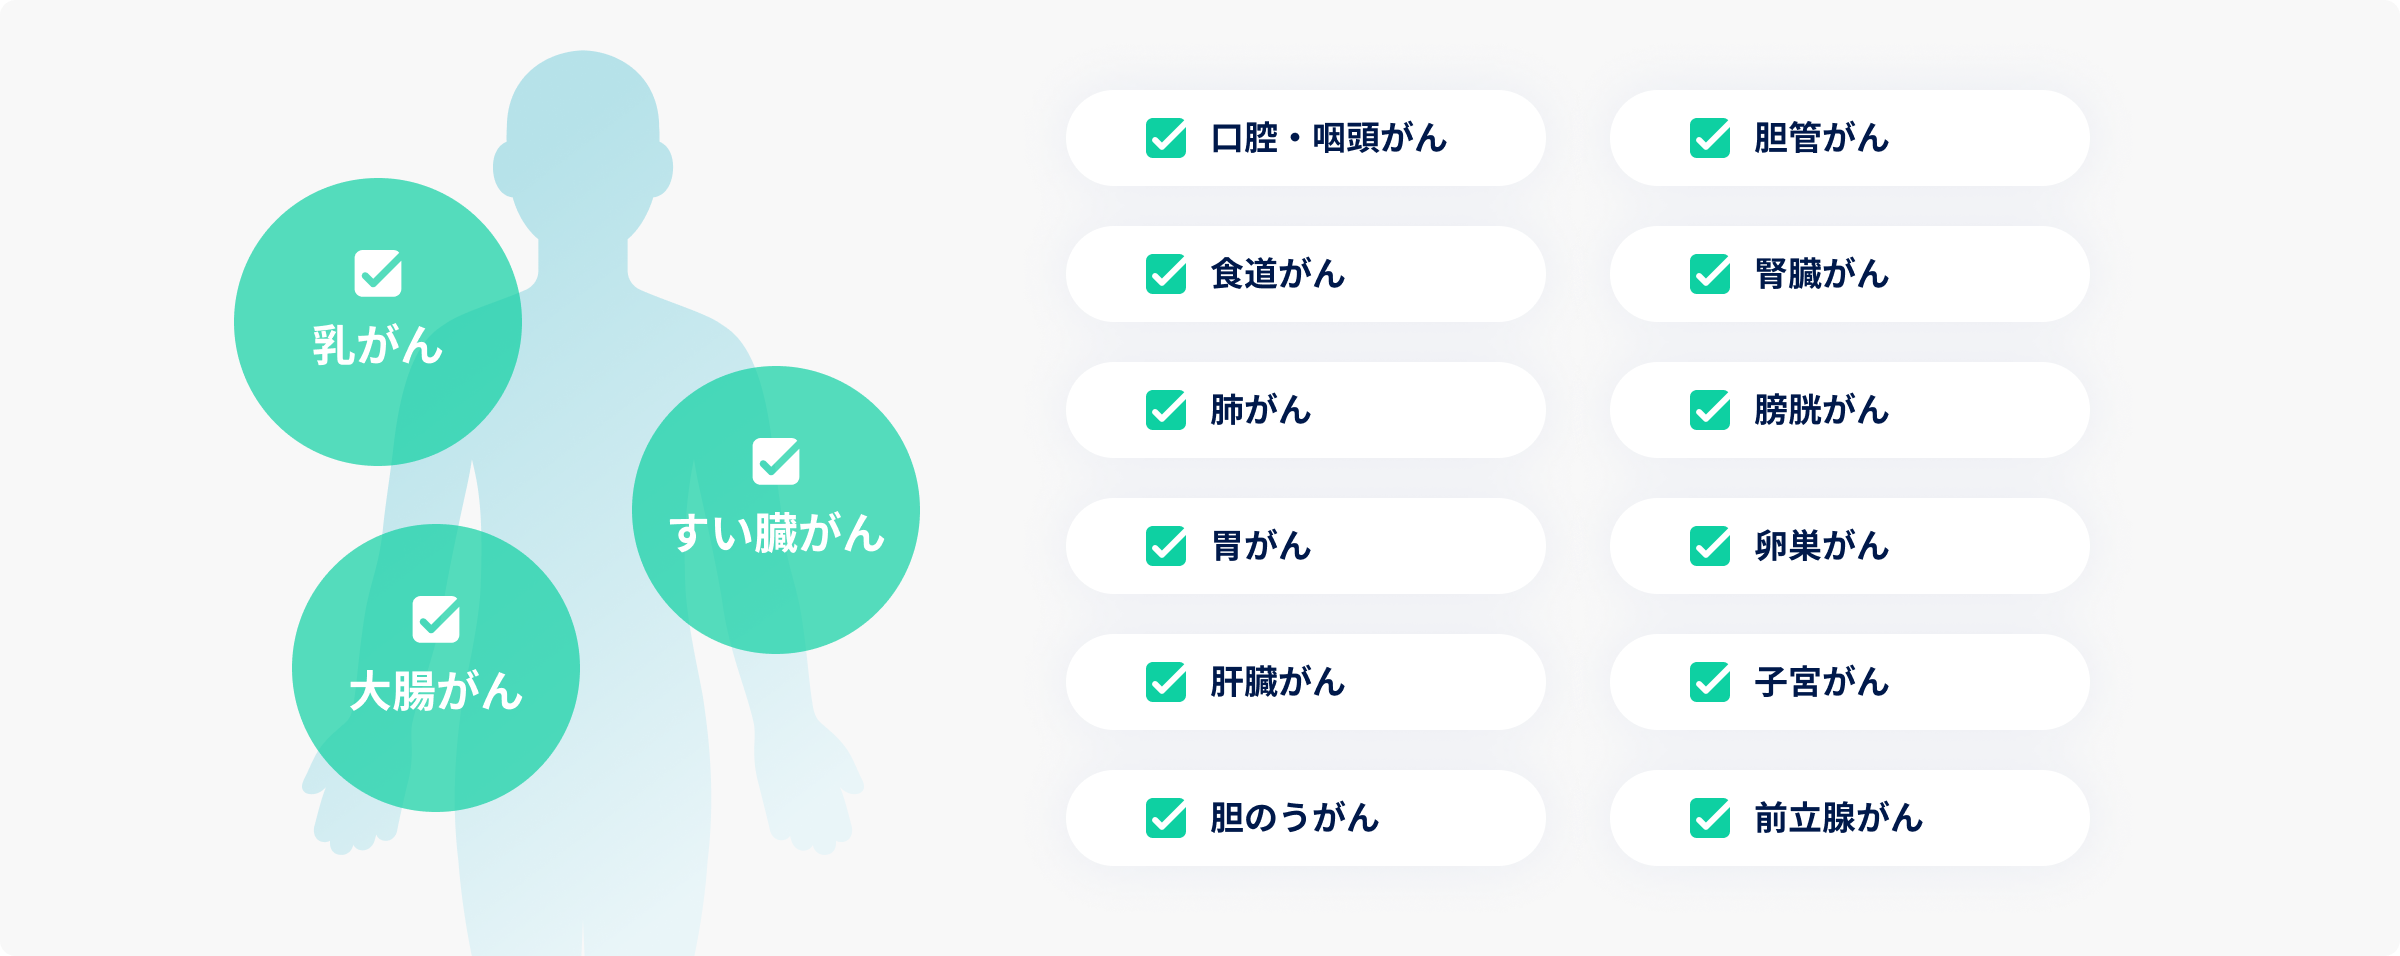Click the green check icon beside 食道がん
Screen dimensions: 2400x956
coord(1166,274)
